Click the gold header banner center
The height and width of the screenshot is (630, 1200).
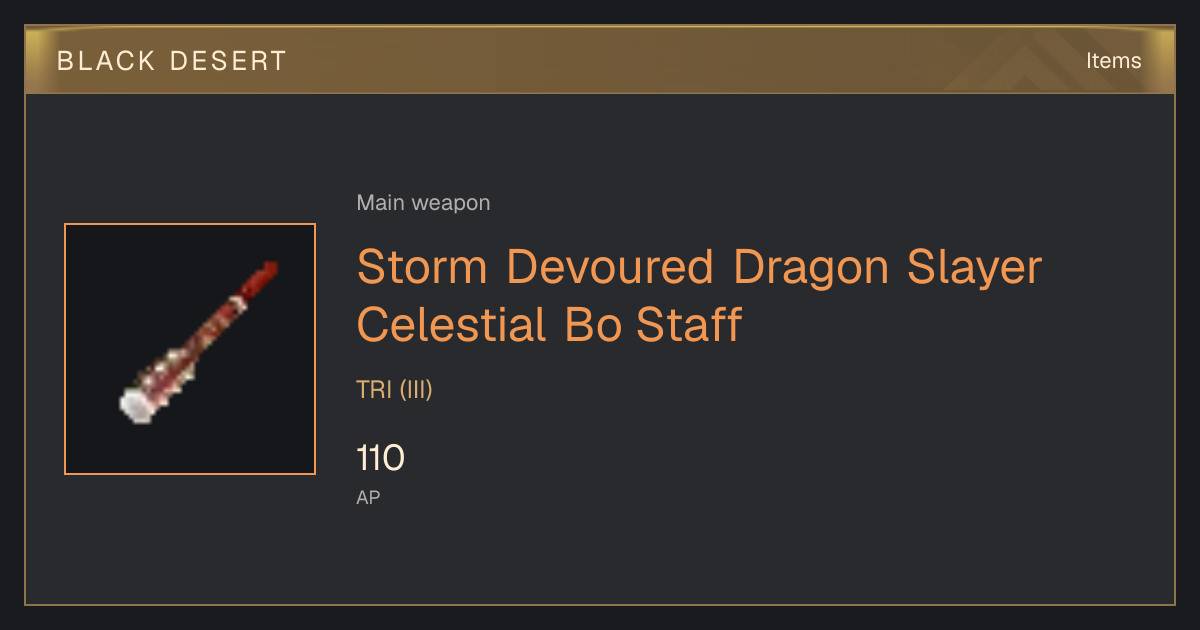pyautogui.click(x=600, y=60)
